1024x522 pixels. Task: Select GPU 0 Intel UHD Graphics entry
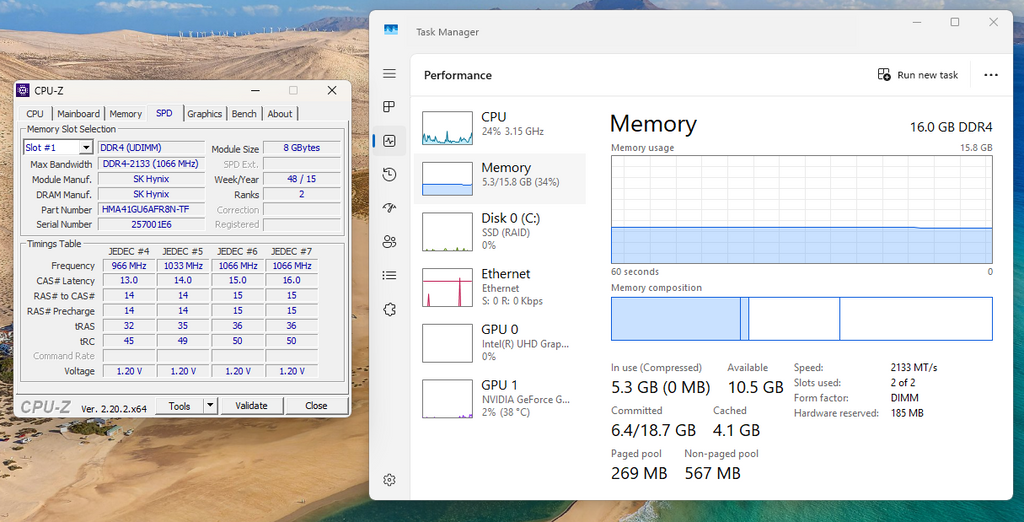pos(500,342)
